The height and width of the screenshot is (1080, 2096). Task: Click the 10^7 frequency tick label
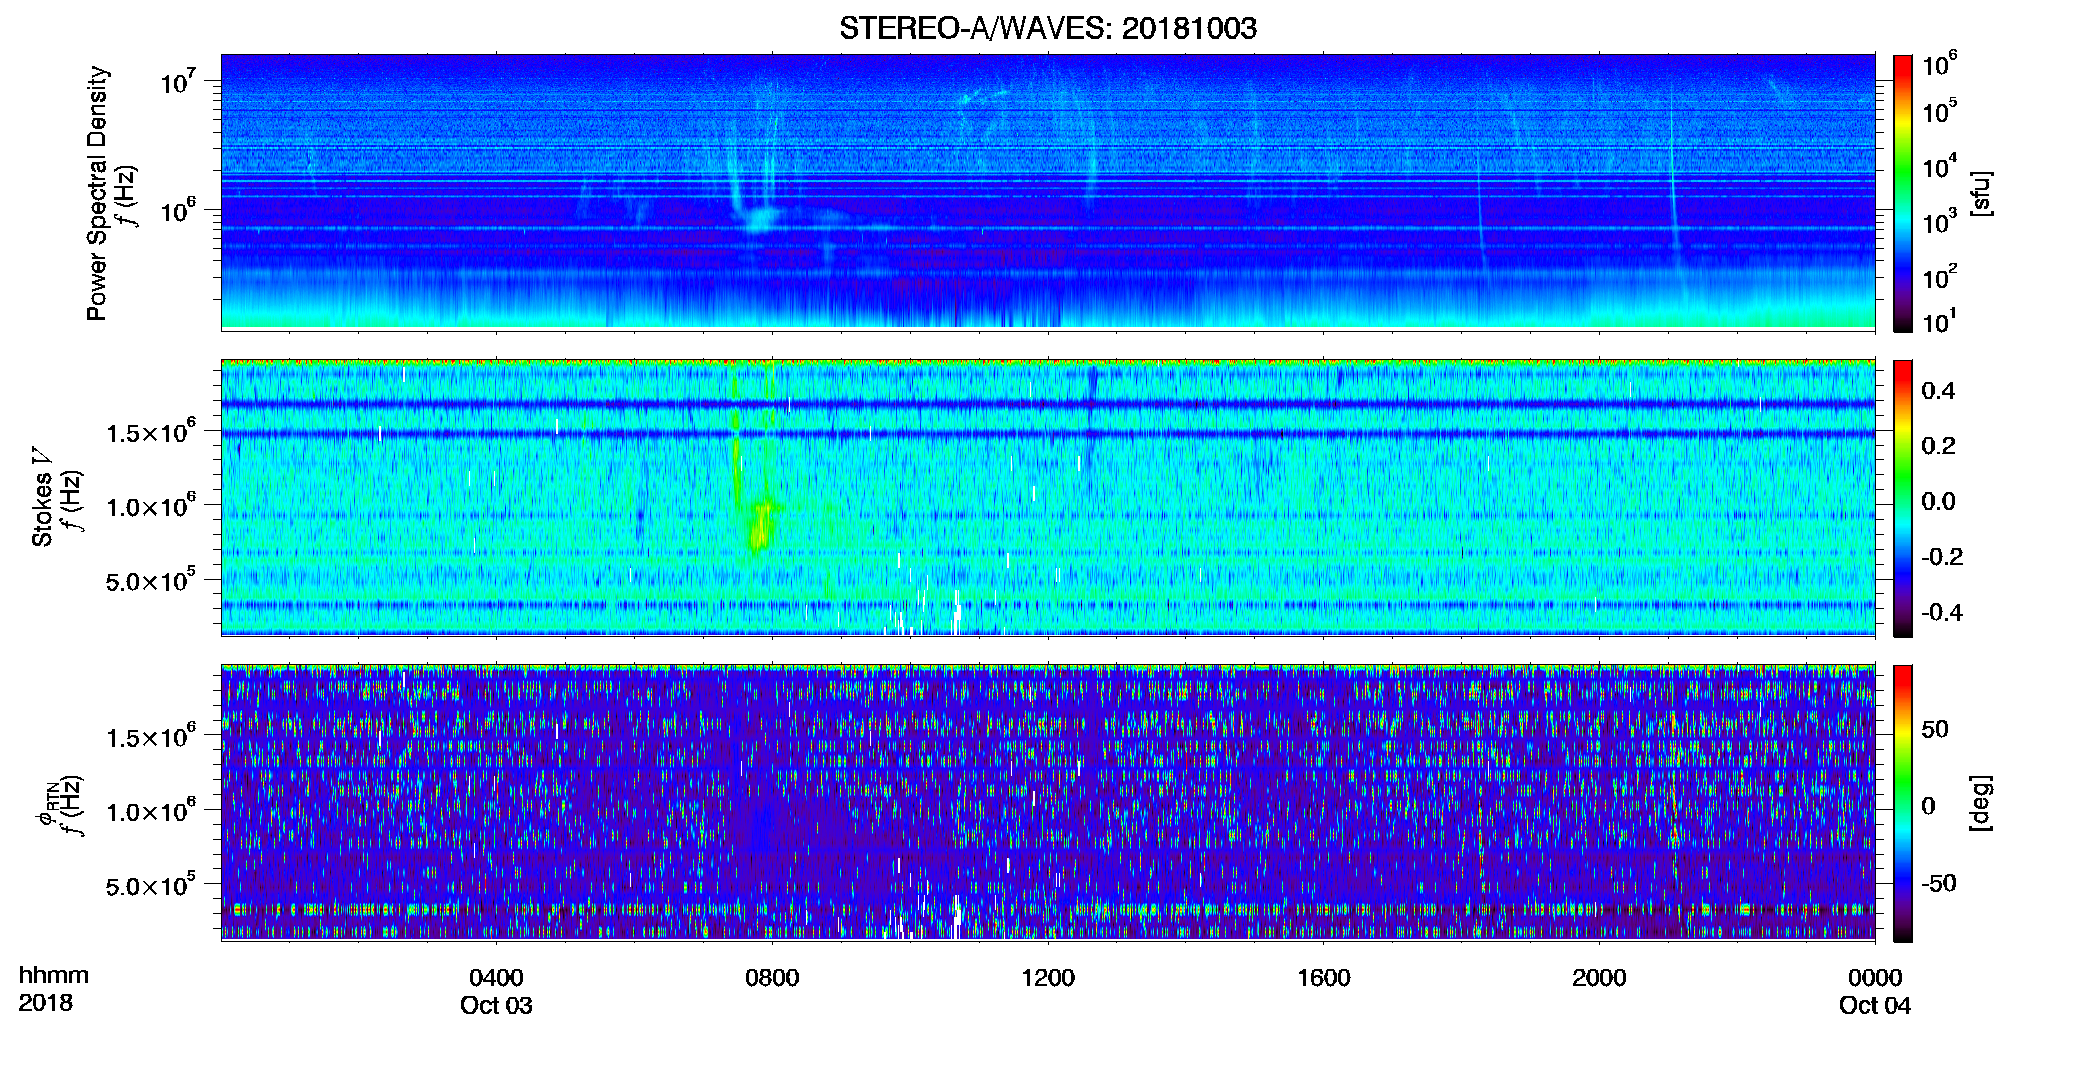click(177, 80)
